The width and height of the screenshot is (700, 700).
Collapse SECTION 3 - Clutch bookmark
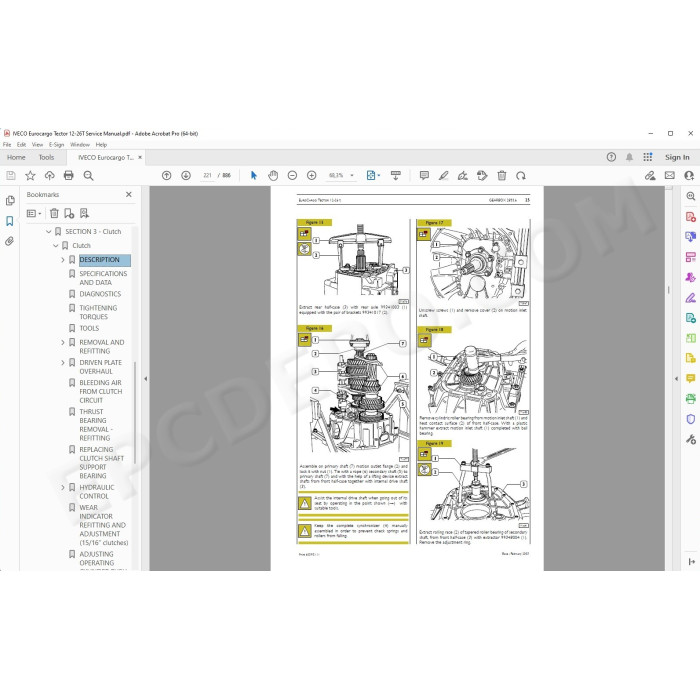(x=49, y=232)
